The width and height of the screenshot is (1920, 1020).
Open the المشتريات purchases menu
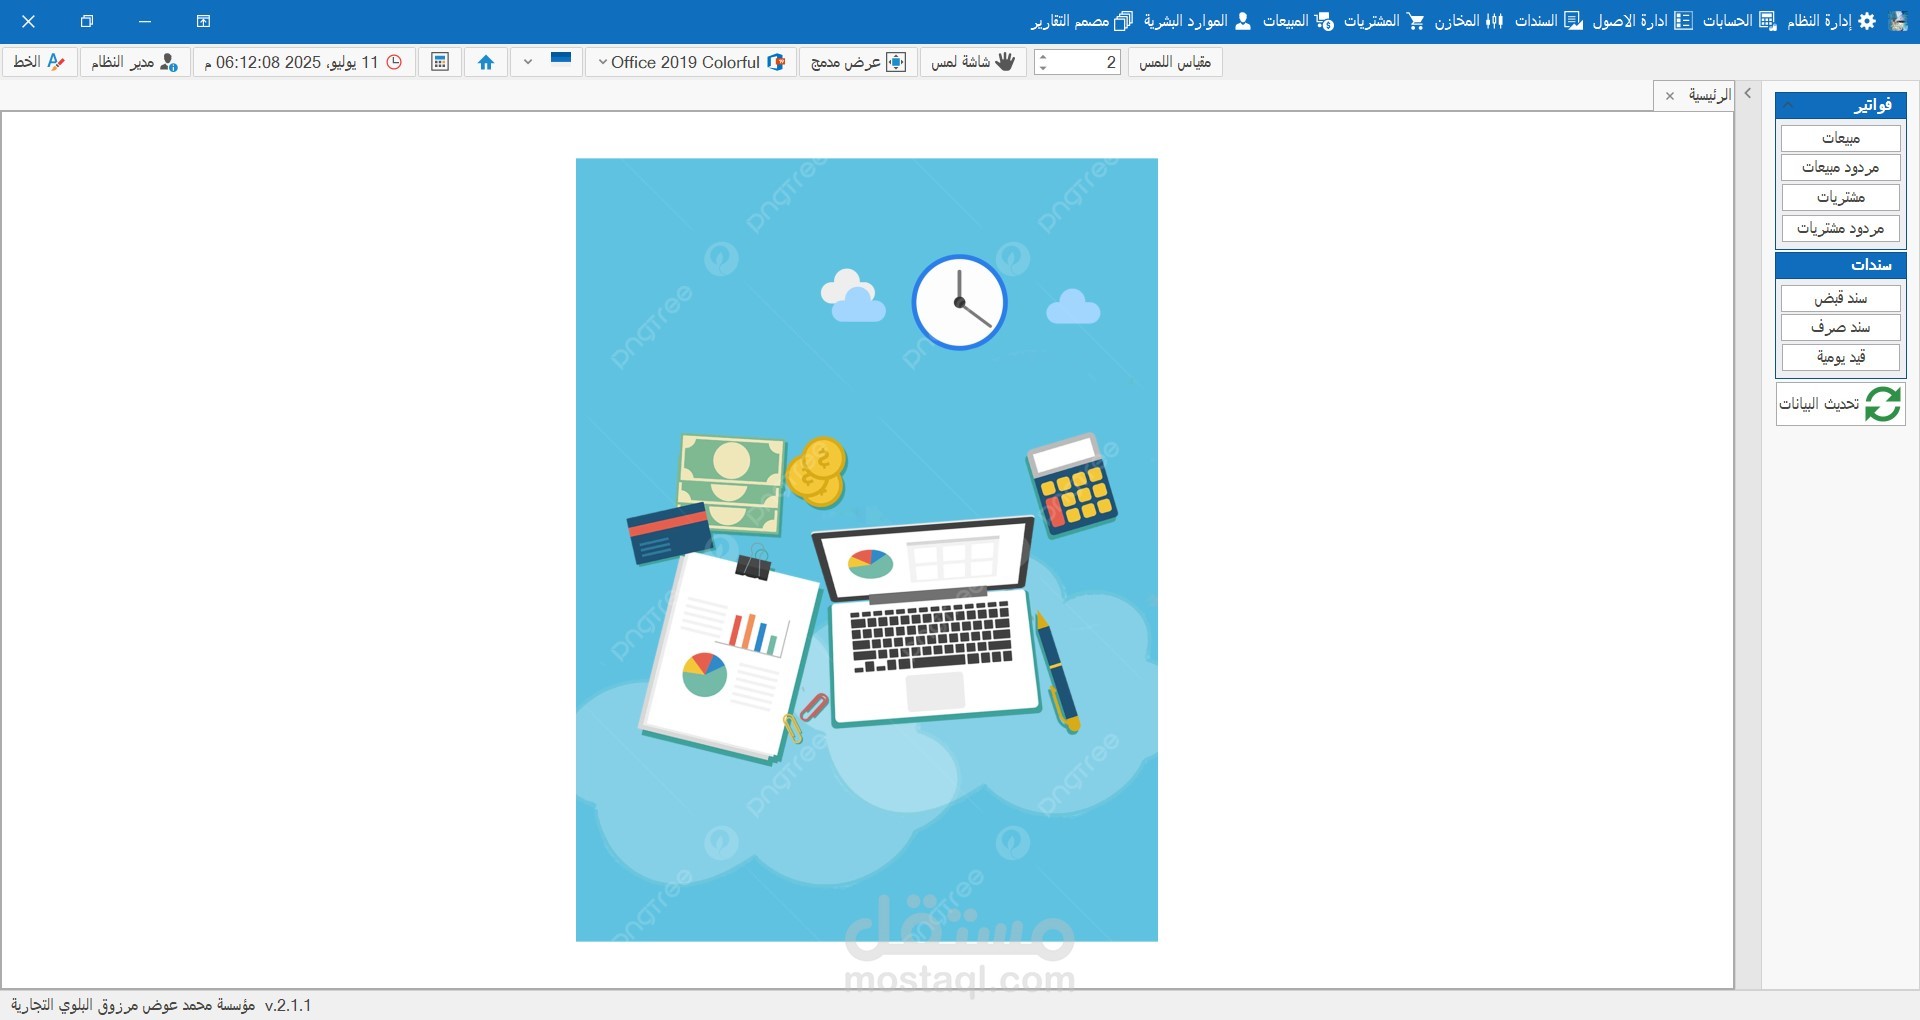(1384, 21)
